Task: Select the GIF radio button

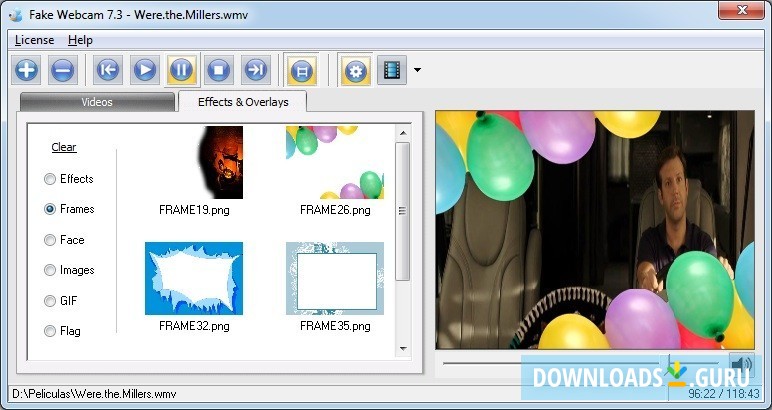Action: (x=61, y=301)
